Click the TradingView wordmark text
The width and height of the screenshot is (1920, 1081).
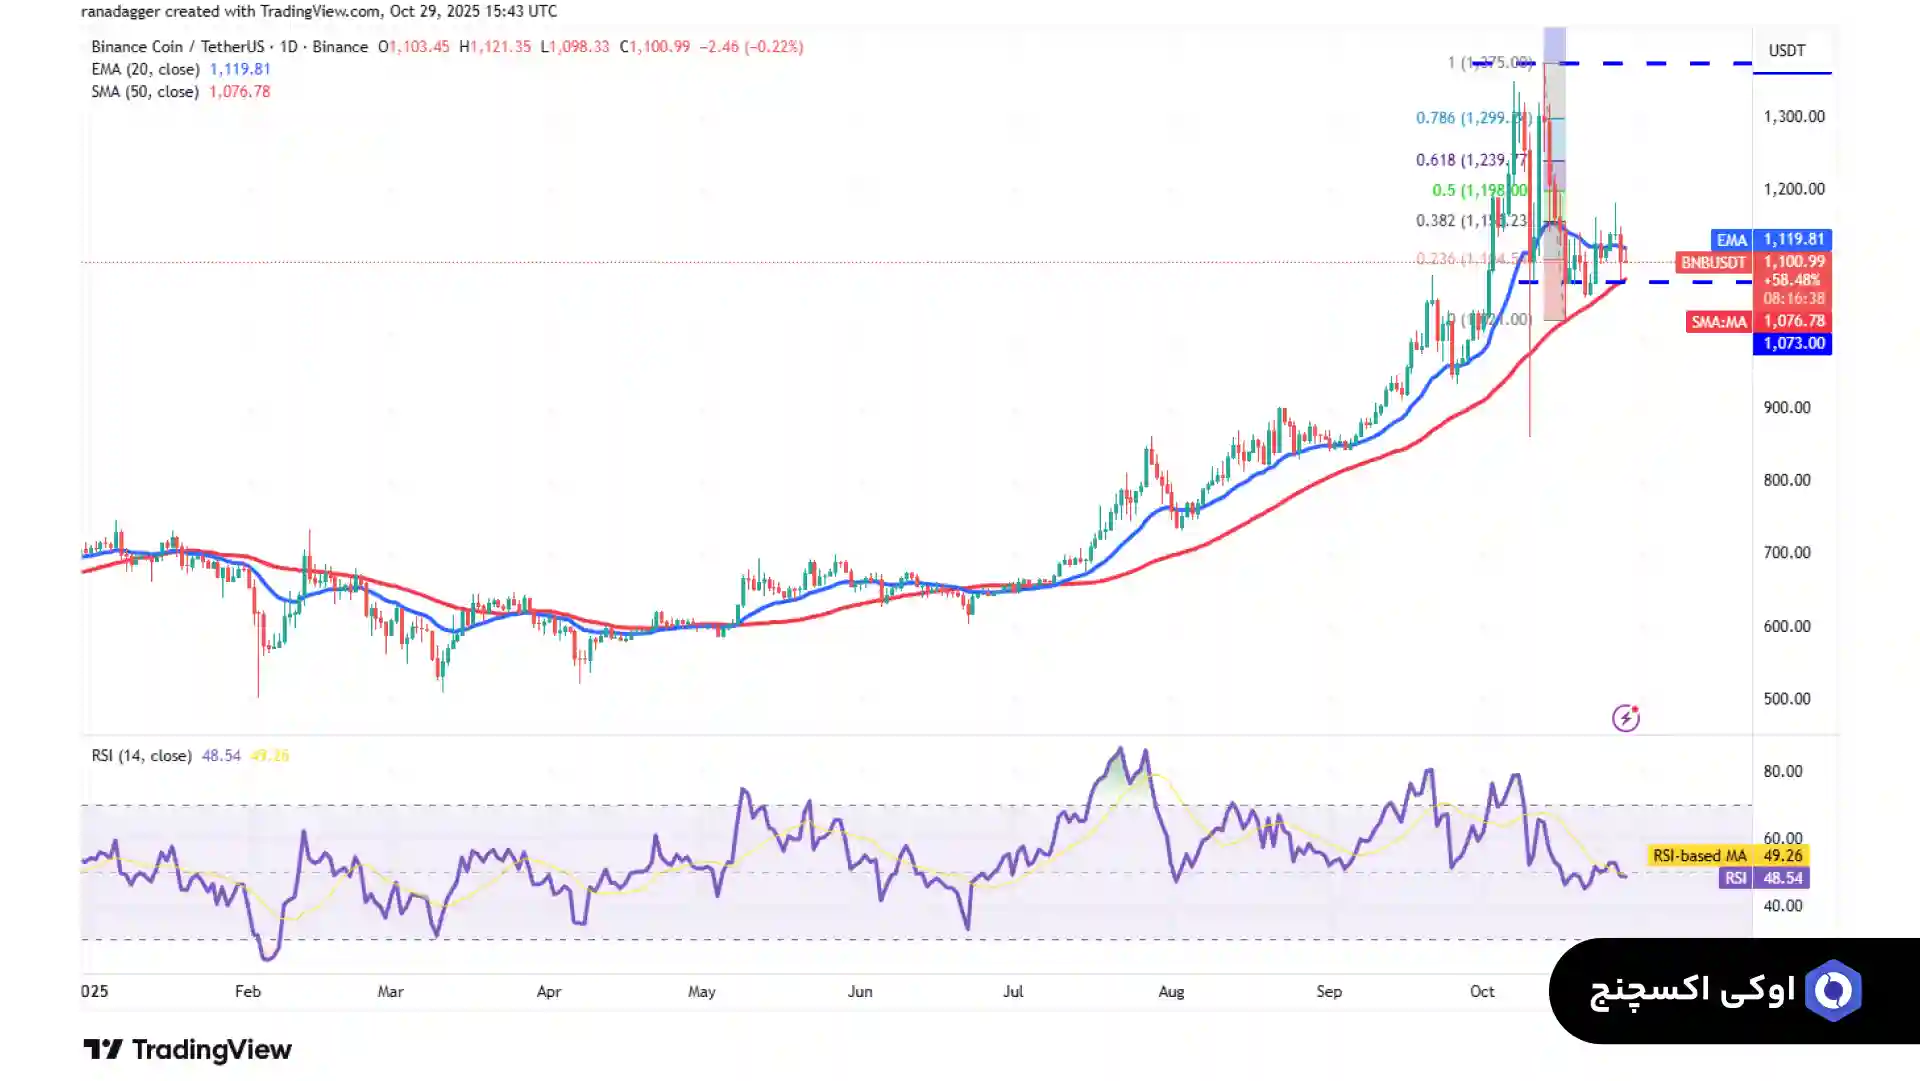(x=211, y=1049)
